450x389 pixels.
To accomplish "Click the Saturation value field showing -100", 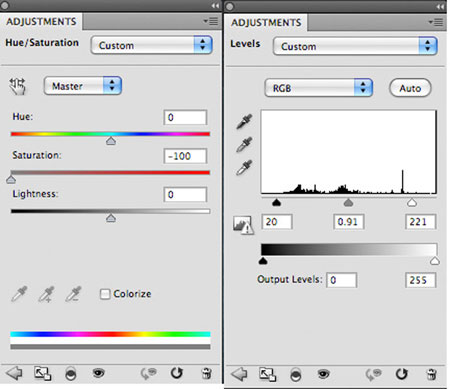I will point(185,156).
